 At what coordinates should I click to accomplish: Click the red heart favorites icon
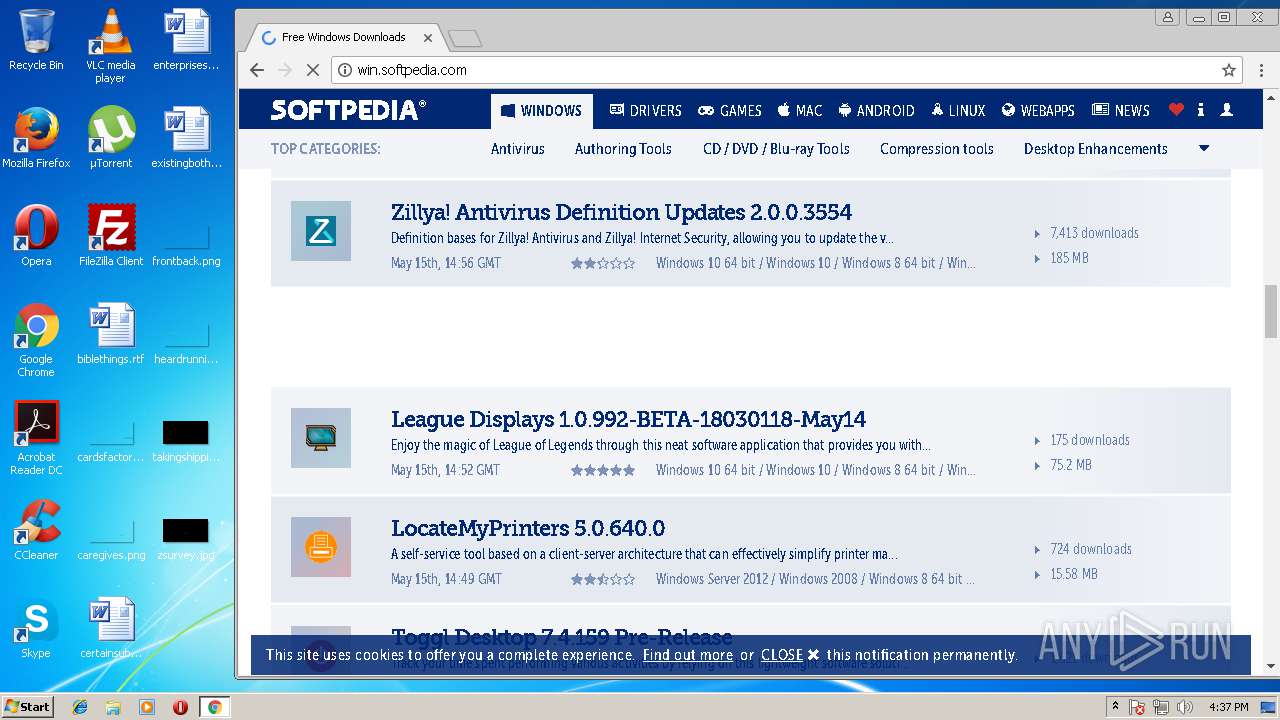pyautogui.click(x=1176, y=110)
